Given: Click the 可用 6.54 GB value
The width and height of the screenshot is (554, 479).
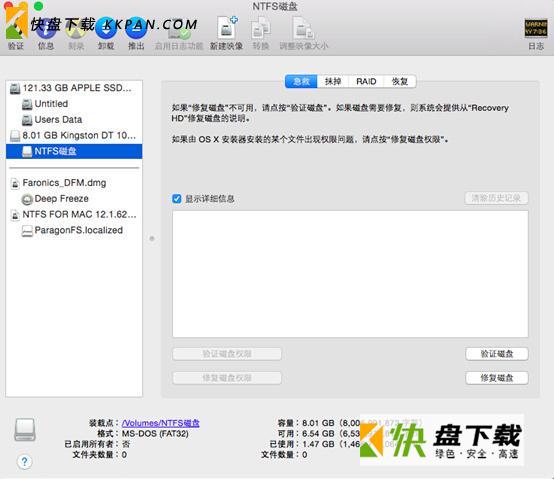Looking at the screenshot, I should 318,433.
